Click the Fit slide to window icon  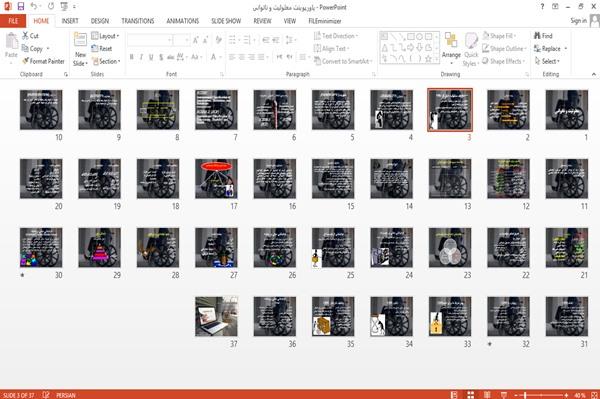pyautogui.click(x=594, y=395)
